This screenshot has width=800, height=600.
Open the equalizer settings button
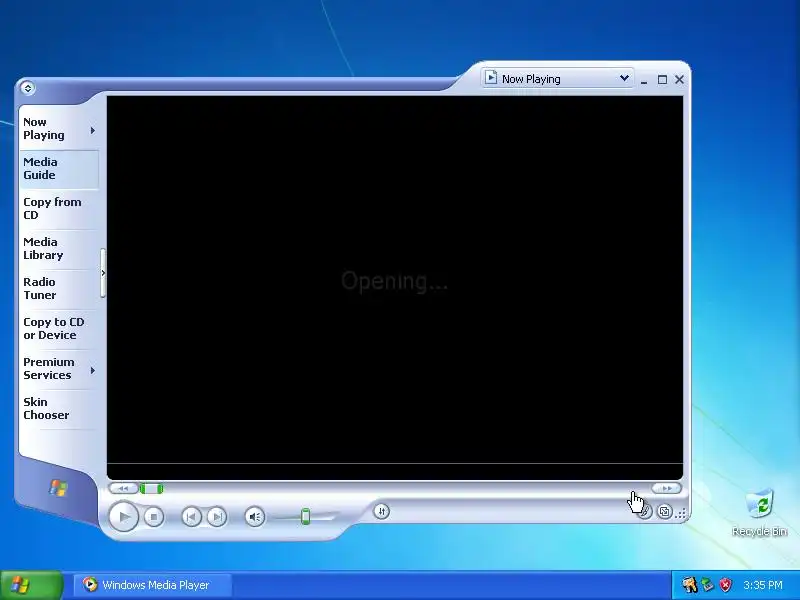point(381,511)
